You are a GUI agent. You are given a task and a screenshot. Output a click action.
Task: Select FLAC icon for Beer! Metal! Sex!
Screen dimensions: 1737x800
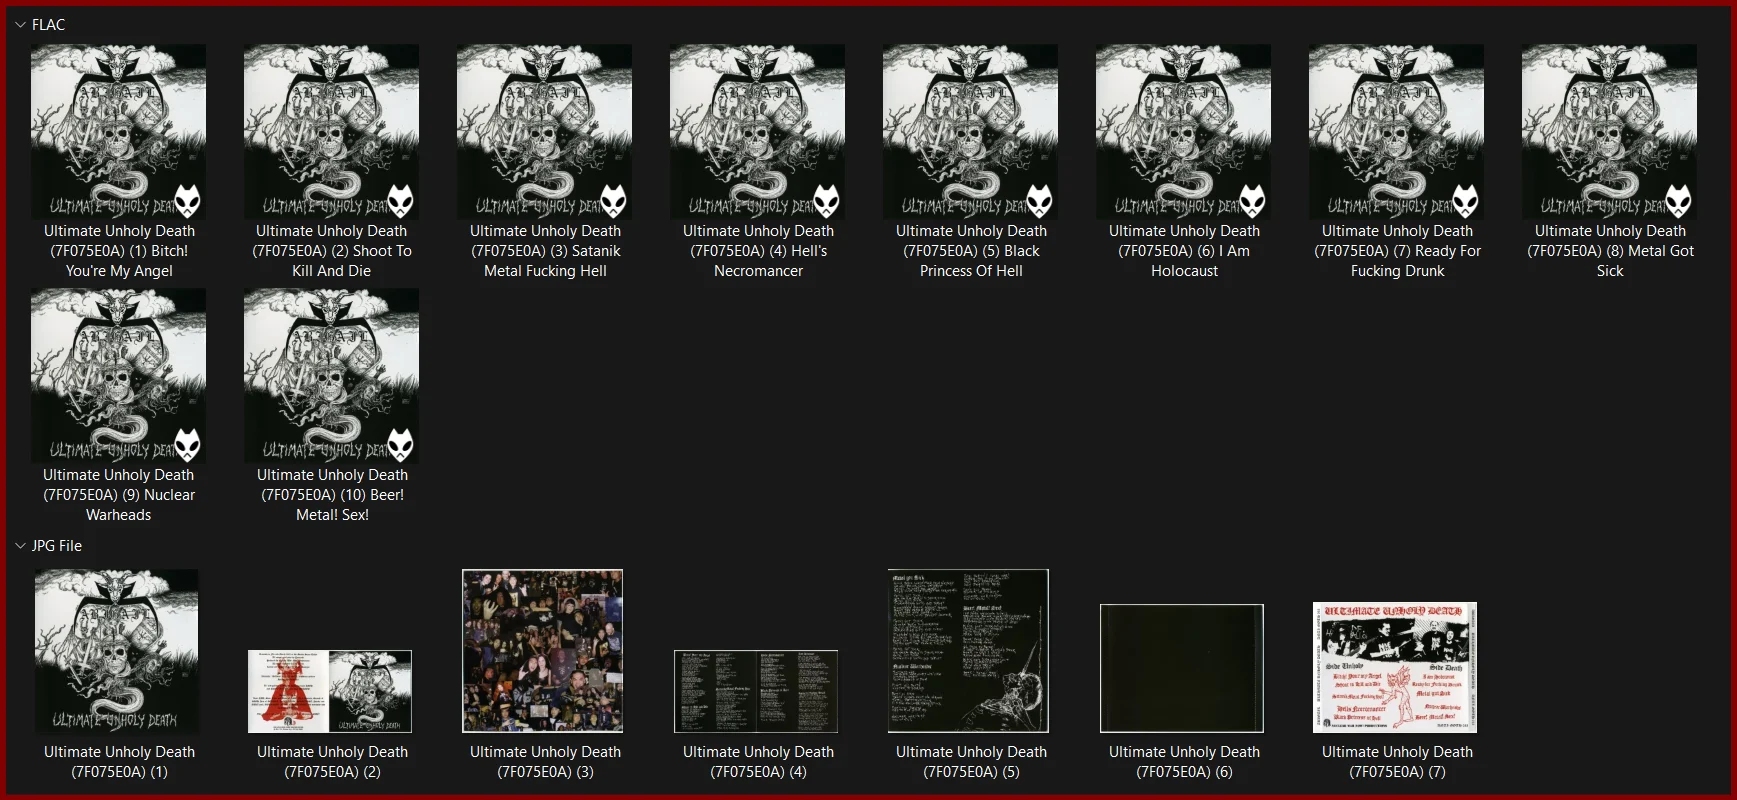pyautogui.click(x=331, y=375)
